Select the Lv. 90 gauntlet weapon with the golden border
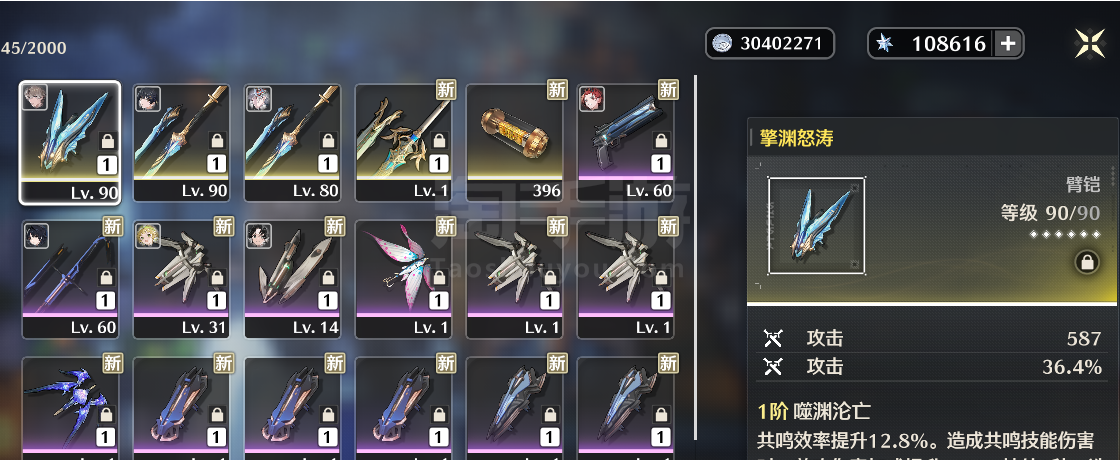 (x=70, y=143)
